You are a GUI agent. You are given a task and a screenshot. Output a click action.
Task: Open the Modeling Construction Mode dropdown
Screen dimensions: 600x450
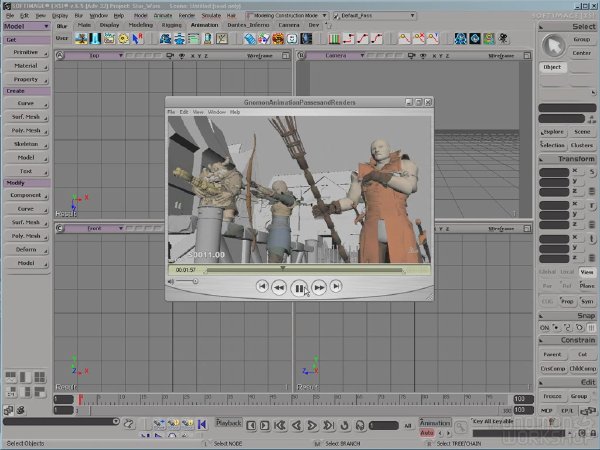click(287, 16)
